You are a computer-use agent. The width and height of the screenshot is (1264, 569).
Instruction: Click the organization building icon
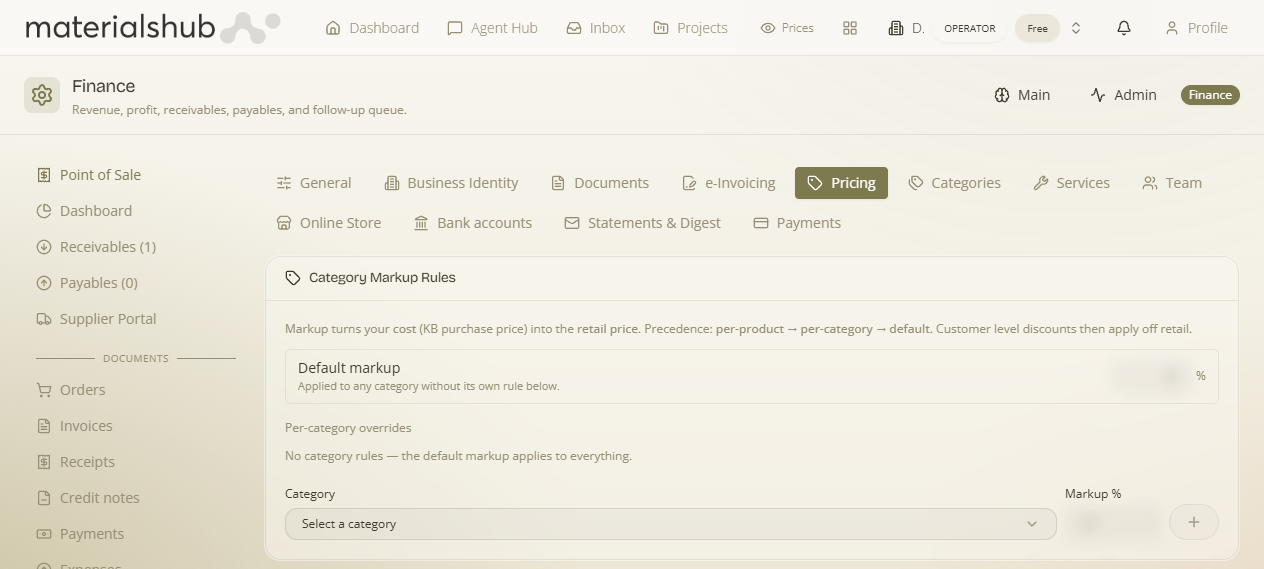tap(896, 28)
